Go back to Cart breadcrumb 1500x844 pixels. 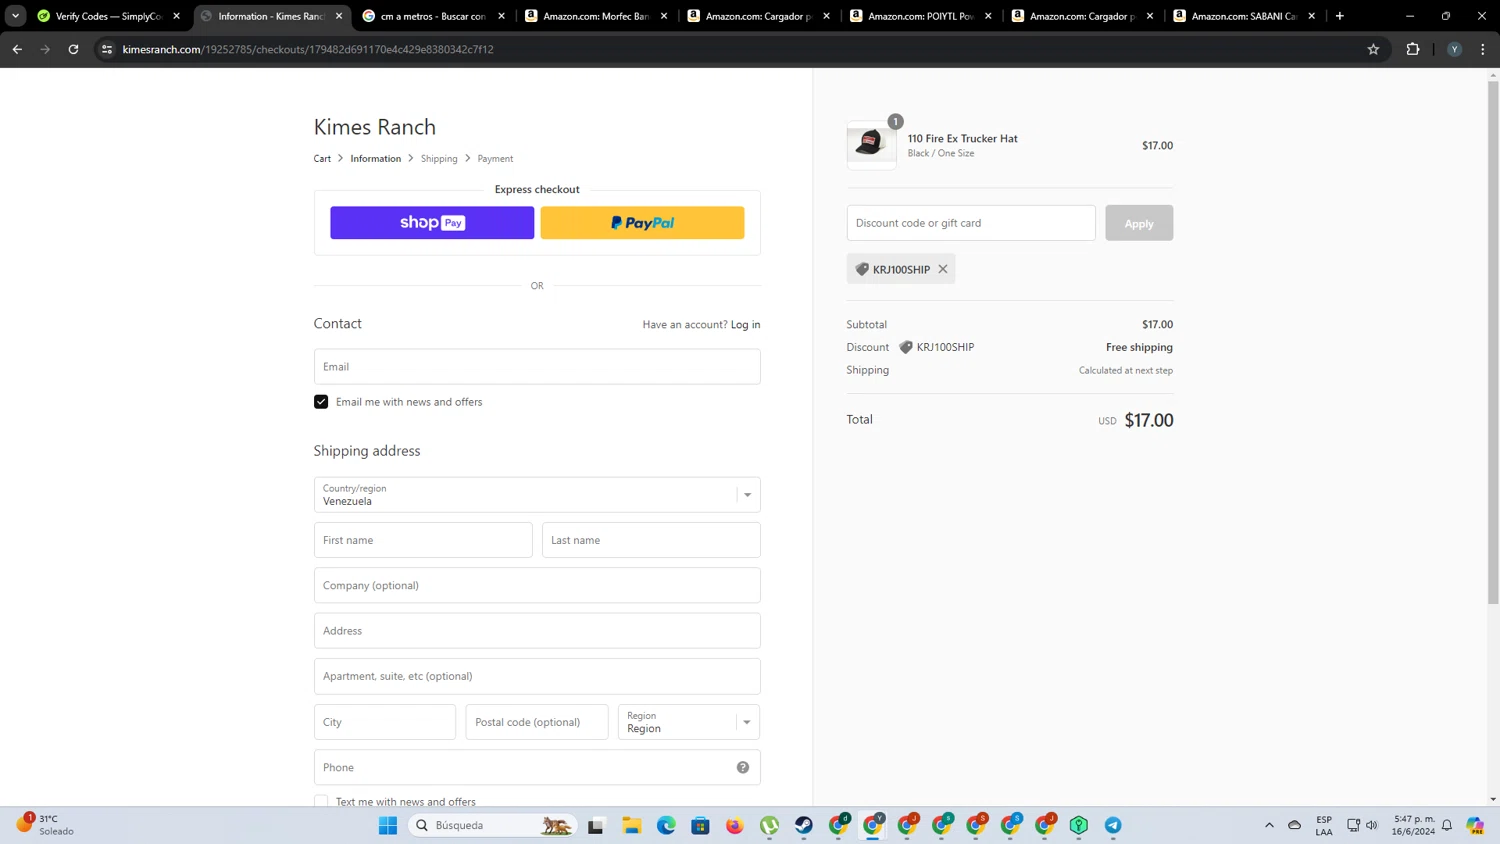click(x=322, y=158)
